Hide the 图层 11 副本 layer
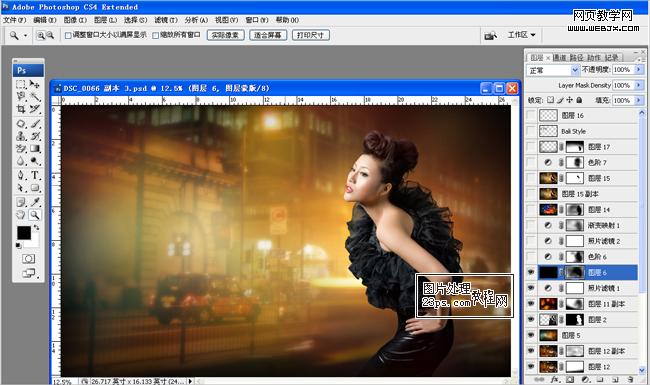 pos(531,304)
